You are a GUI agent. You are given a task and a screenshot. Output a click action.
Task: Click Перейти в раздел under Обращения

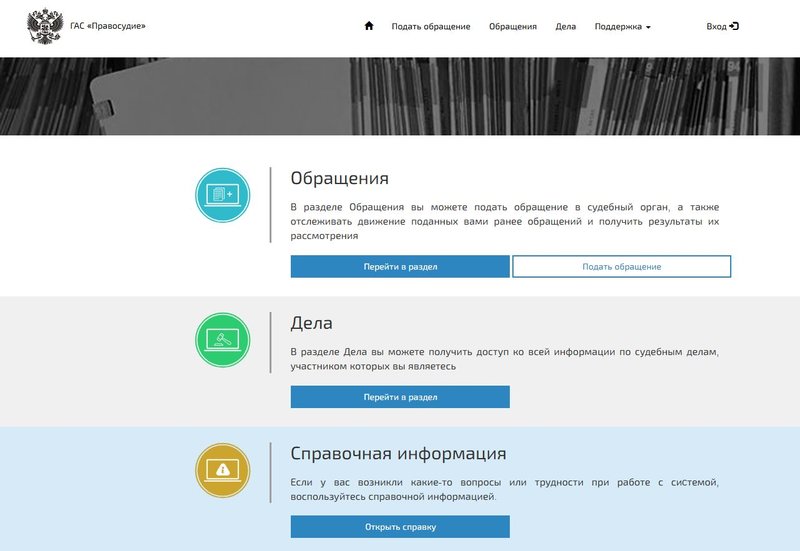tap(400, 266)
